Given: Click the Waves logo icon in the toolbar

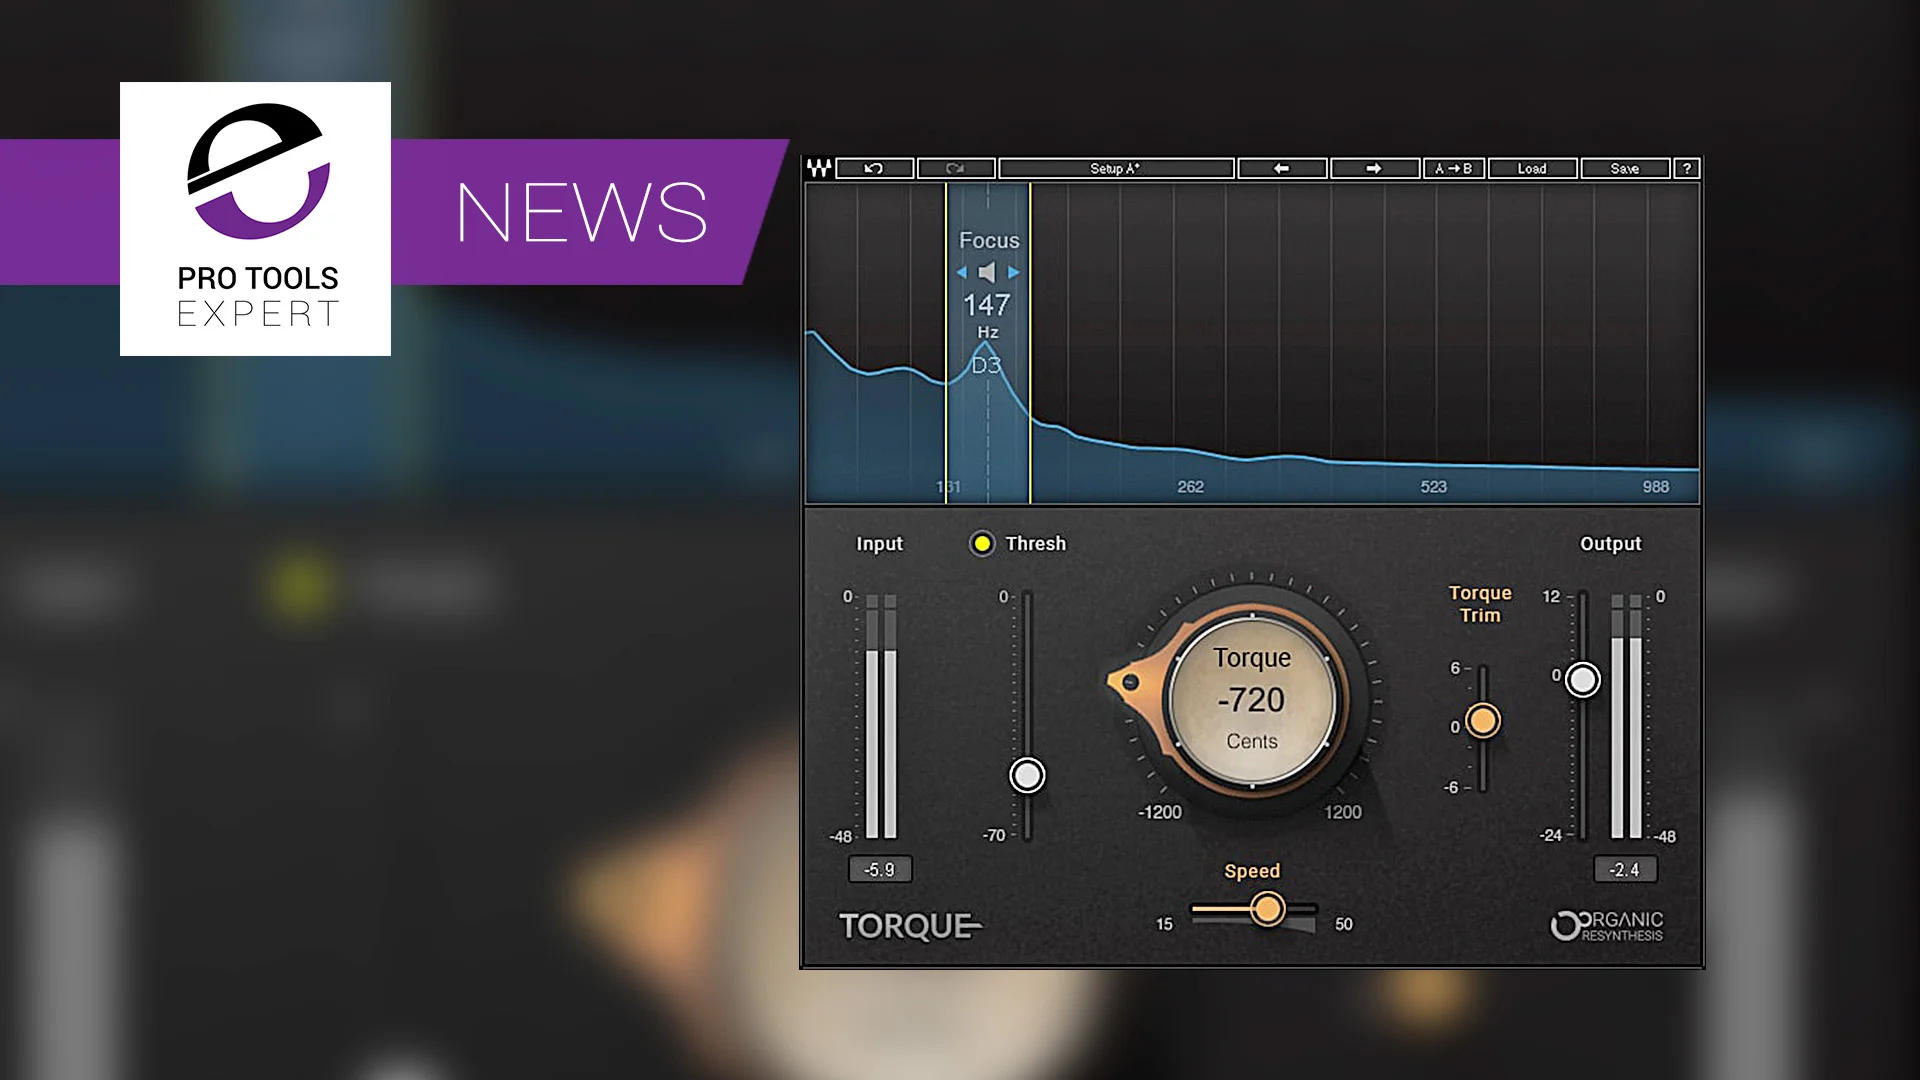Looking at the screenshot, I should (x=817, y=168).
